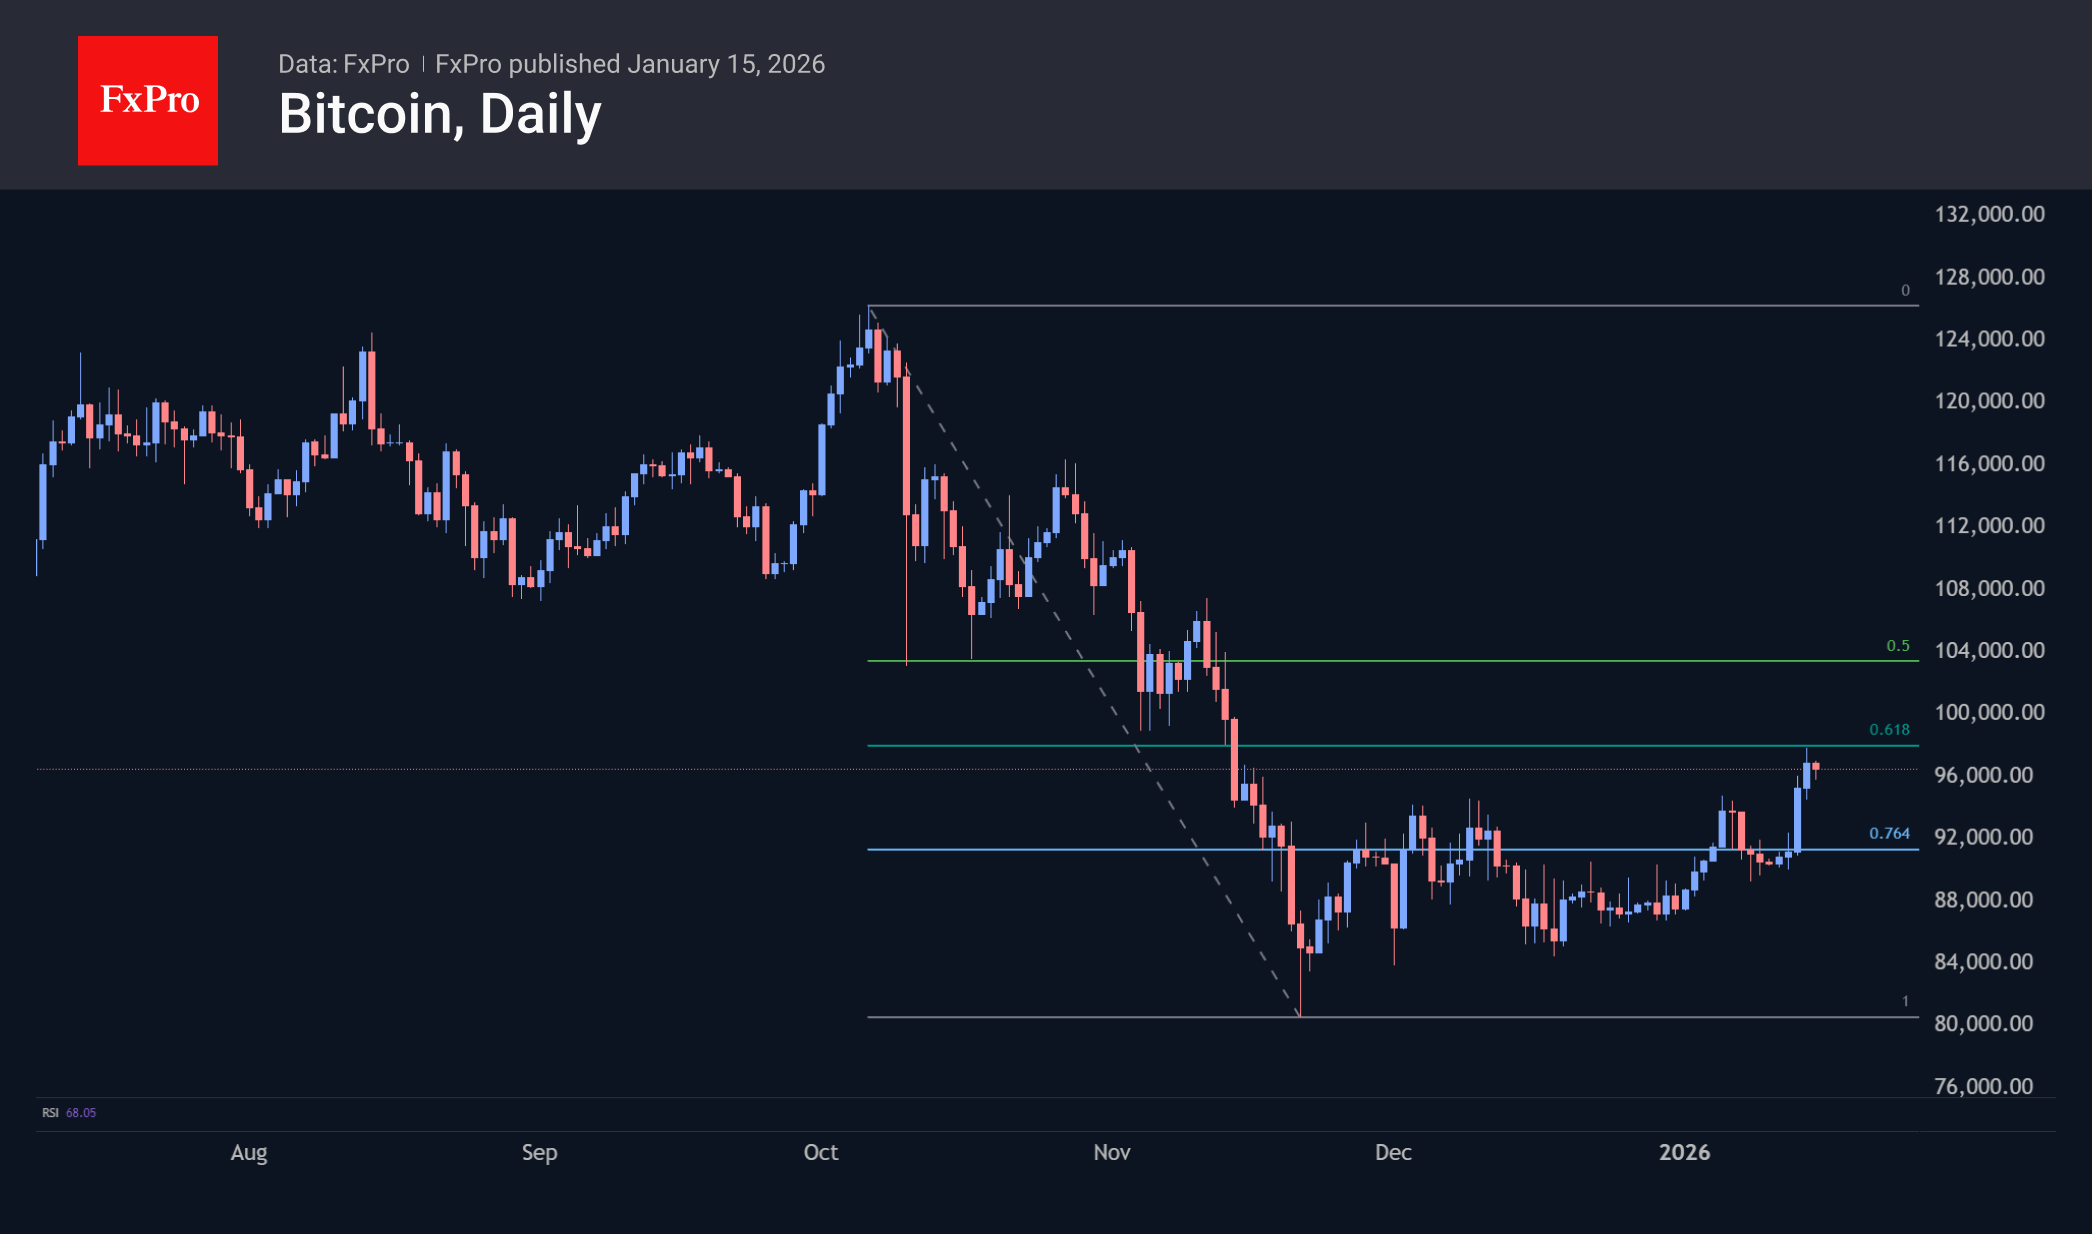Click the RSI value 68.05
2092x1234 pixels.
pos(81,1113)
